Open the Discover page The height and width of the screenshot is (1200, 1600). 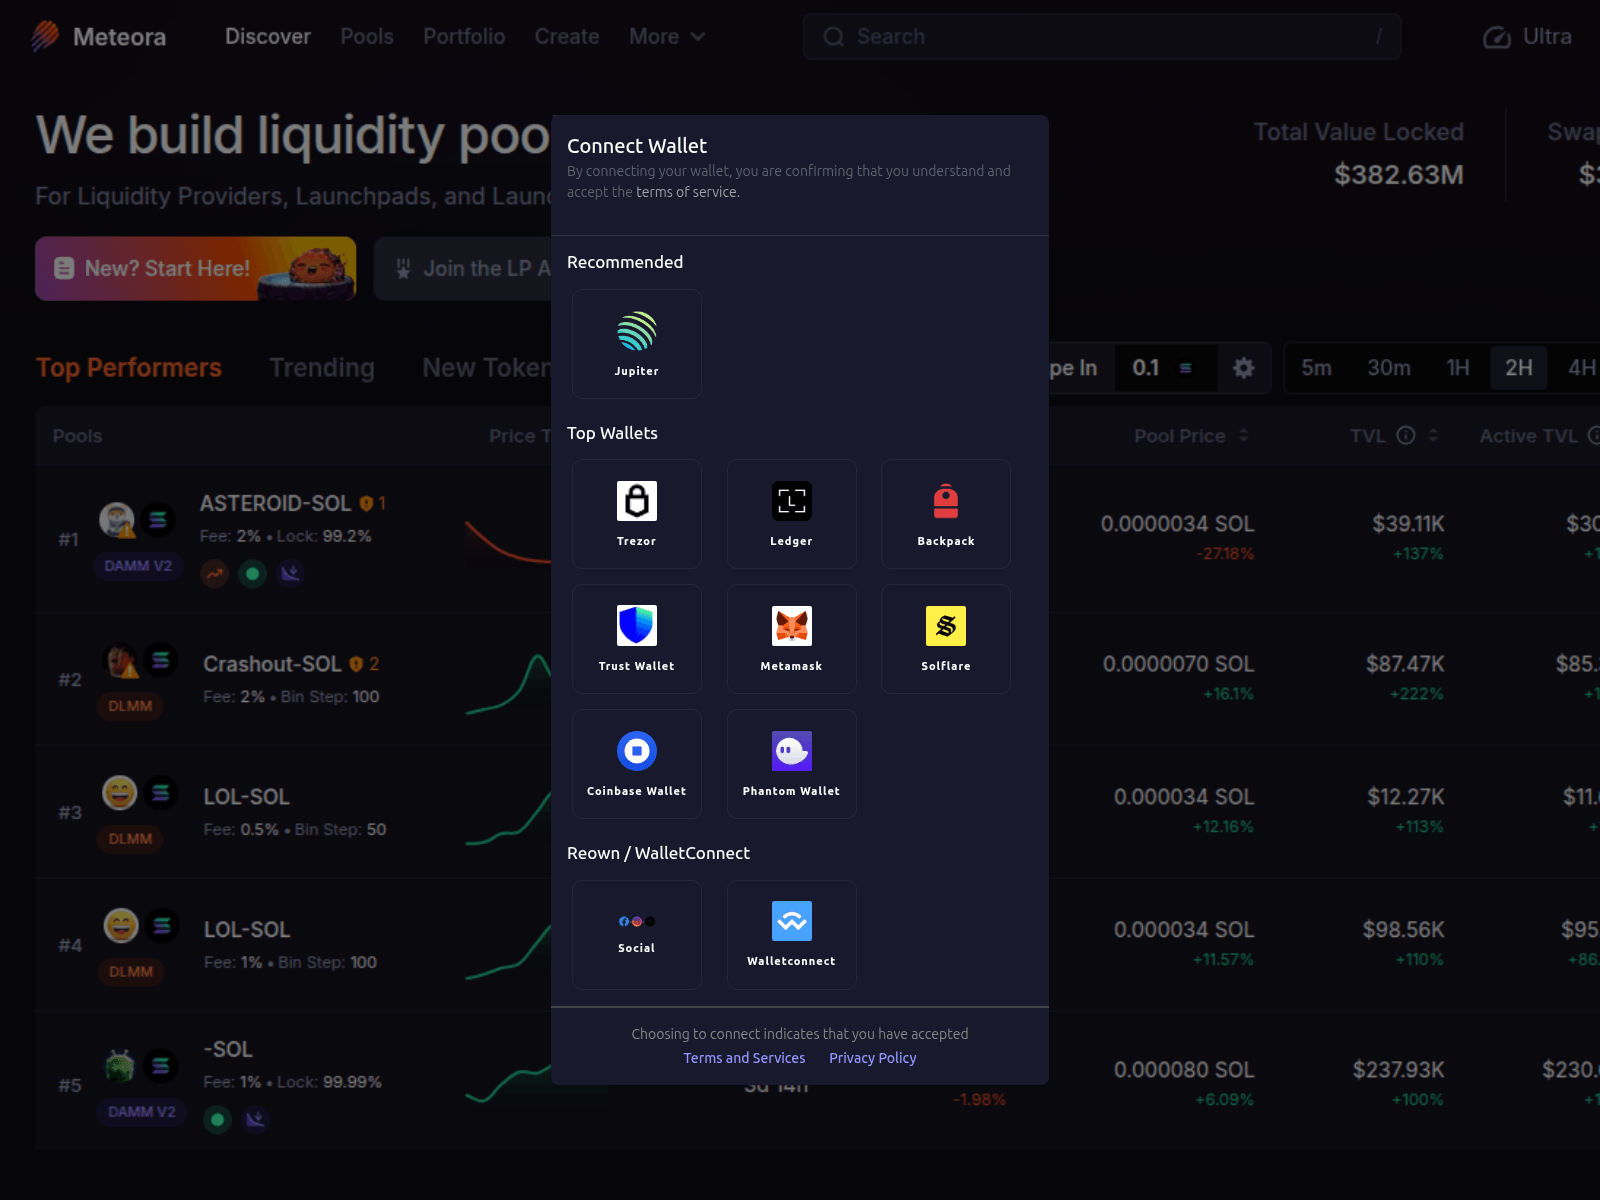(268, 37)
